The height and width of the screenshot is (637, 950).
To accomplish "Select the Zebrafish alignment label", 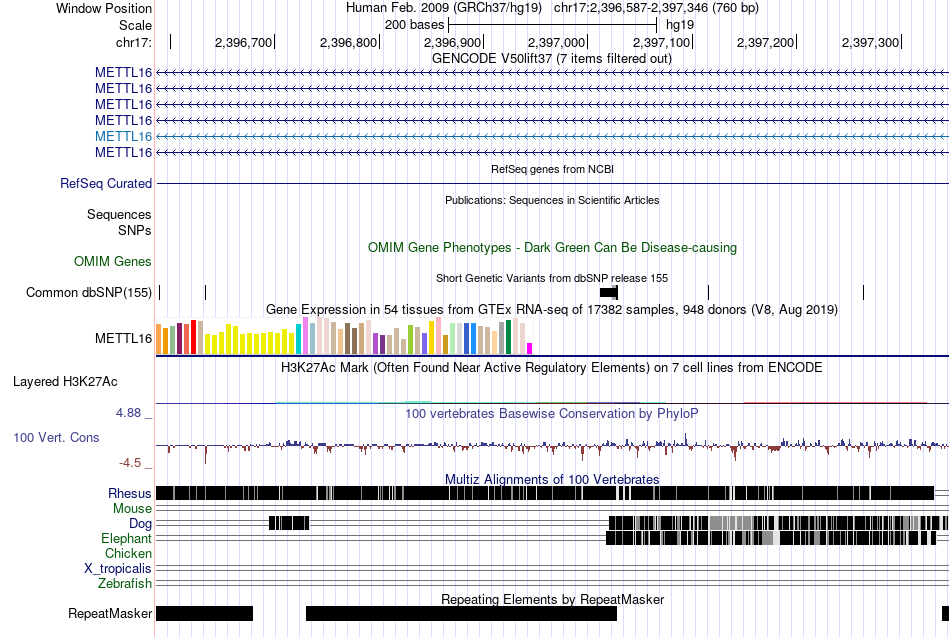I will pos(125,584).
